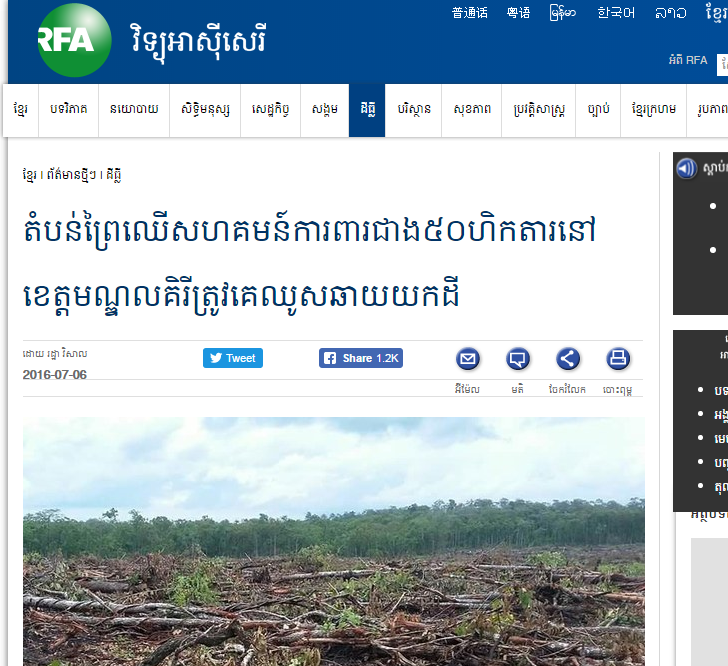
Task: Open the highlighted active navigation tab
Action: coord(366,109)
